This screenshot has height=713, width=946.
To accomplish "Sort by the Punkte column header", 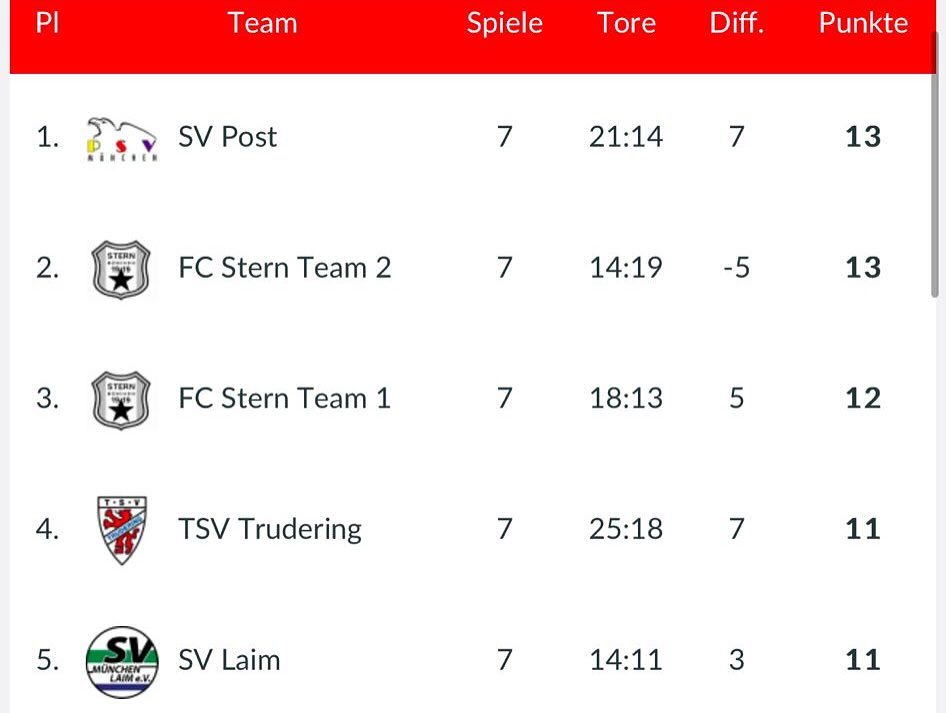I will click(x=863, y=23).
